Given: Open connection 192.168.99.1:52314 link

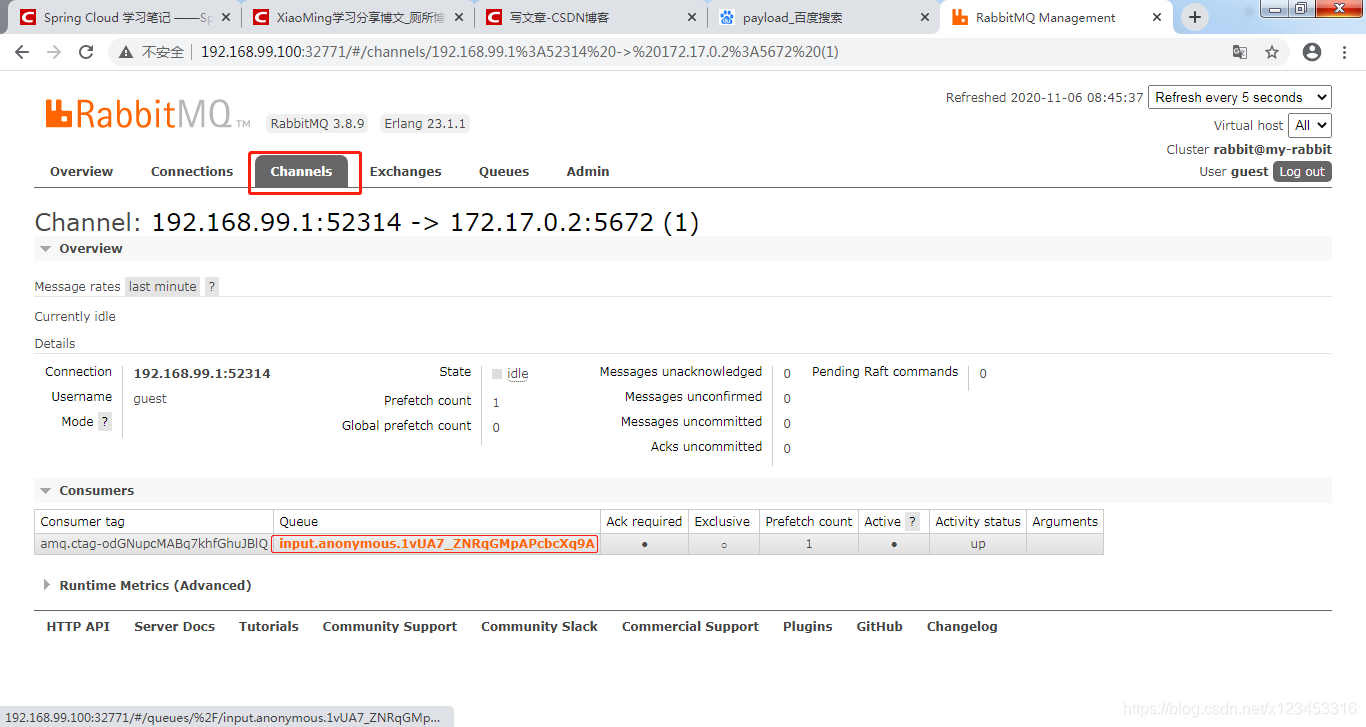Looking at the screenshot, I should pyautogui.click(x=202, y=373).
